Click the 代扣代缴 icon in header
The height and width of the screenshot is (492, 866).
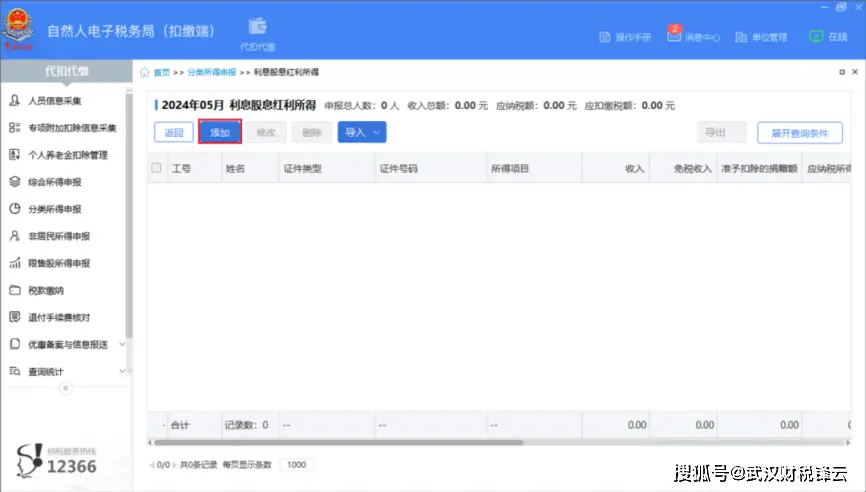(257, 26)
